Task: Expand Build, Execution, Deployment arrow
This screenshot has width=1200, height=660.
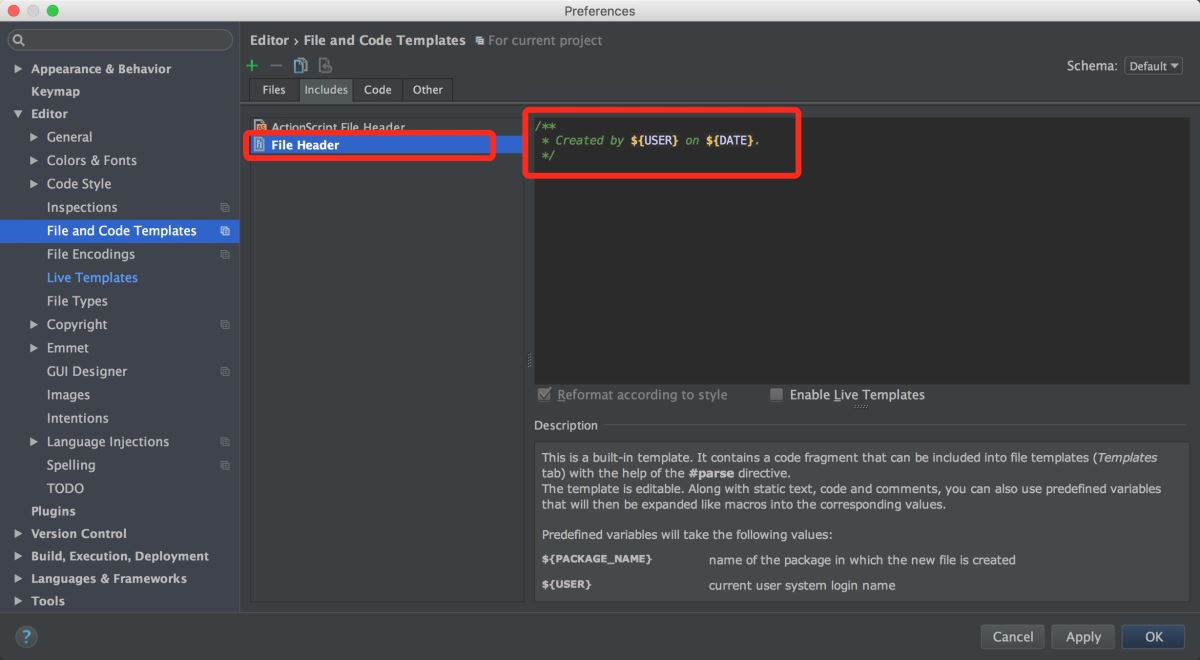Action: pos(18,556)
